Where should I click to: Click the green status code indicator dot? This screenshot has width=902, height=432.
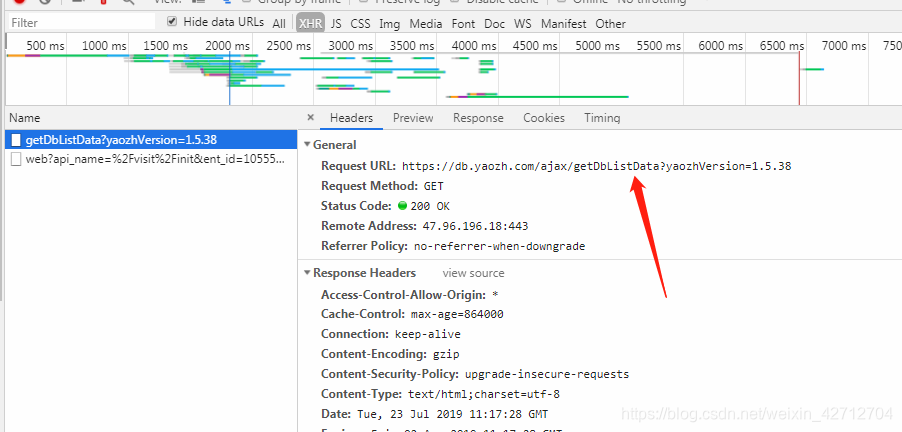pyautogui.click(x=402, y=205)
